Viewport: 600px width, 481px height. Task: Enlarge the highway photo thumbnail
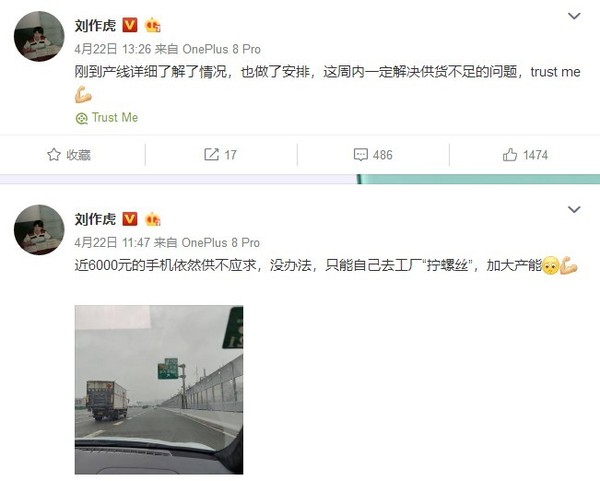[159, 390]
